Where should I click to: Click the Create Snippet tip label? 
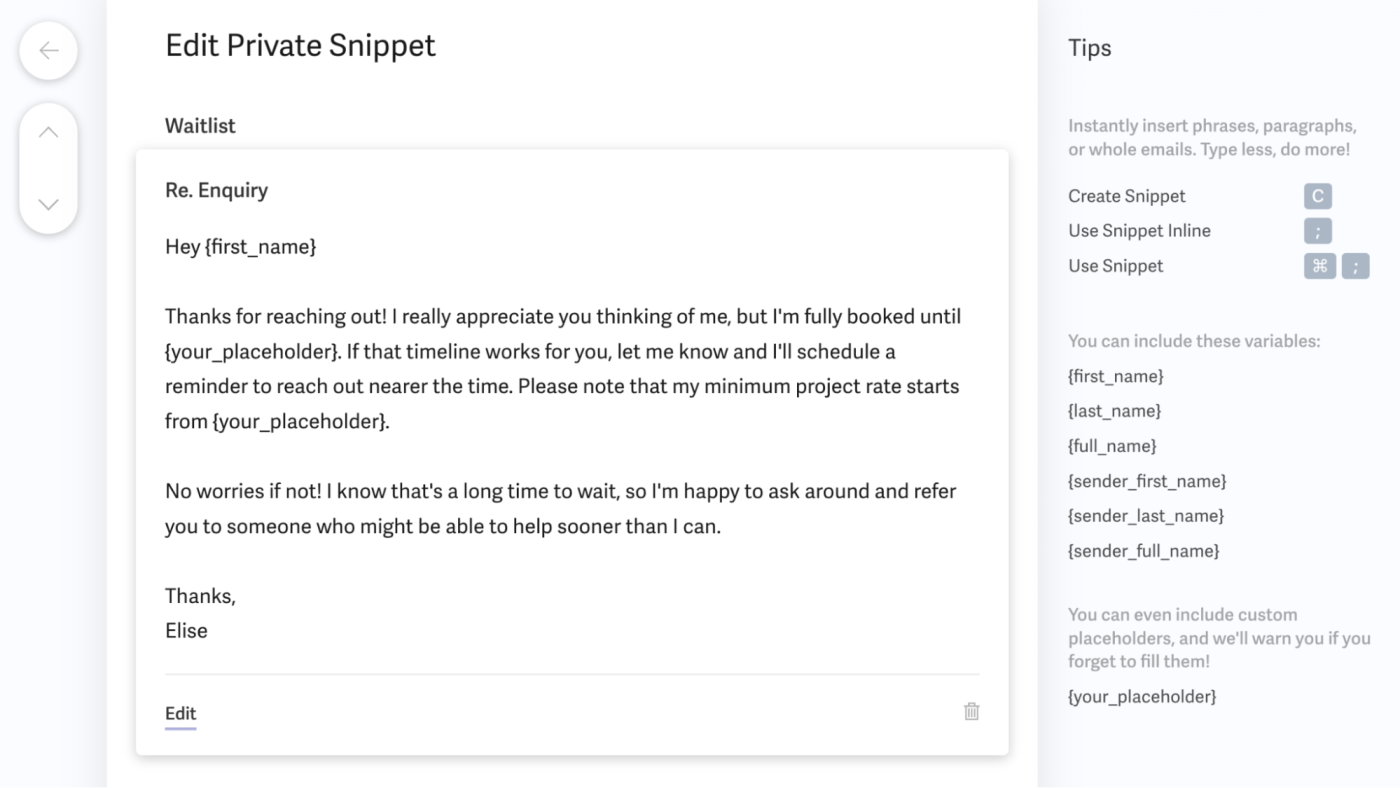1126,196
